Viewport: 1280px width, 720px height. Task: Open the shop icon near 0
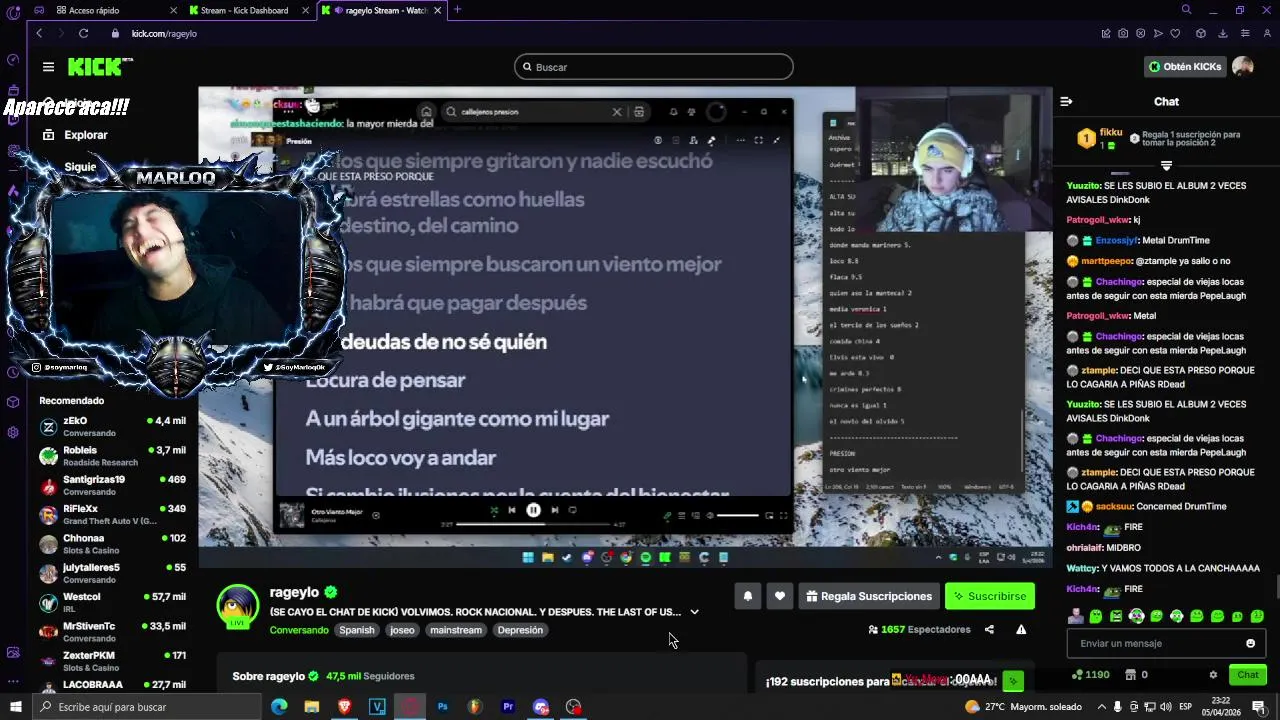click(x=1130, y=675)
